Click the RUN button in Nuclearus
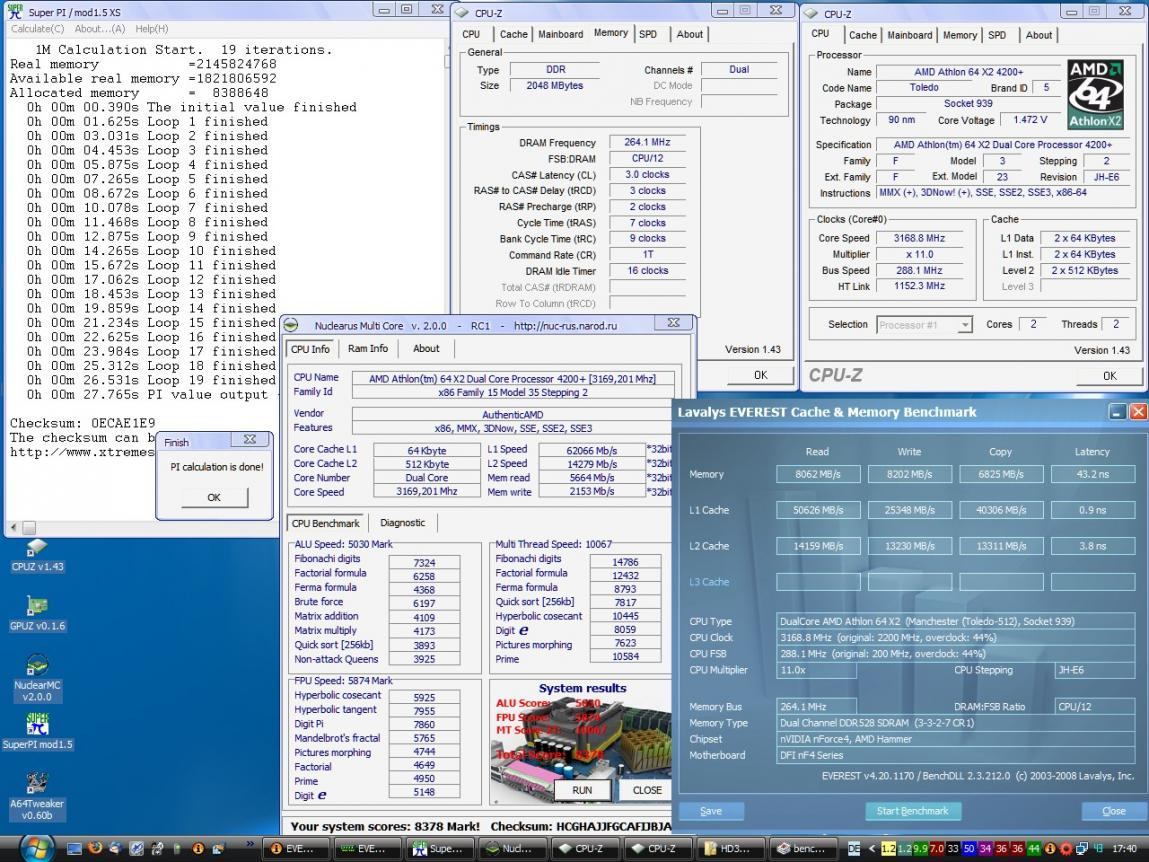The image size is (1149, 862). [x=582, y=790]
